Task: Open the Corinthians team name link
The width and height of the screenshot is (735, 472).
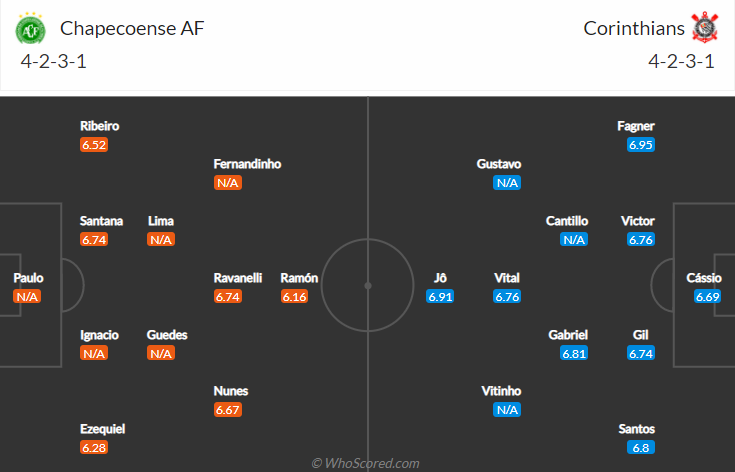Action: [634, 28]
